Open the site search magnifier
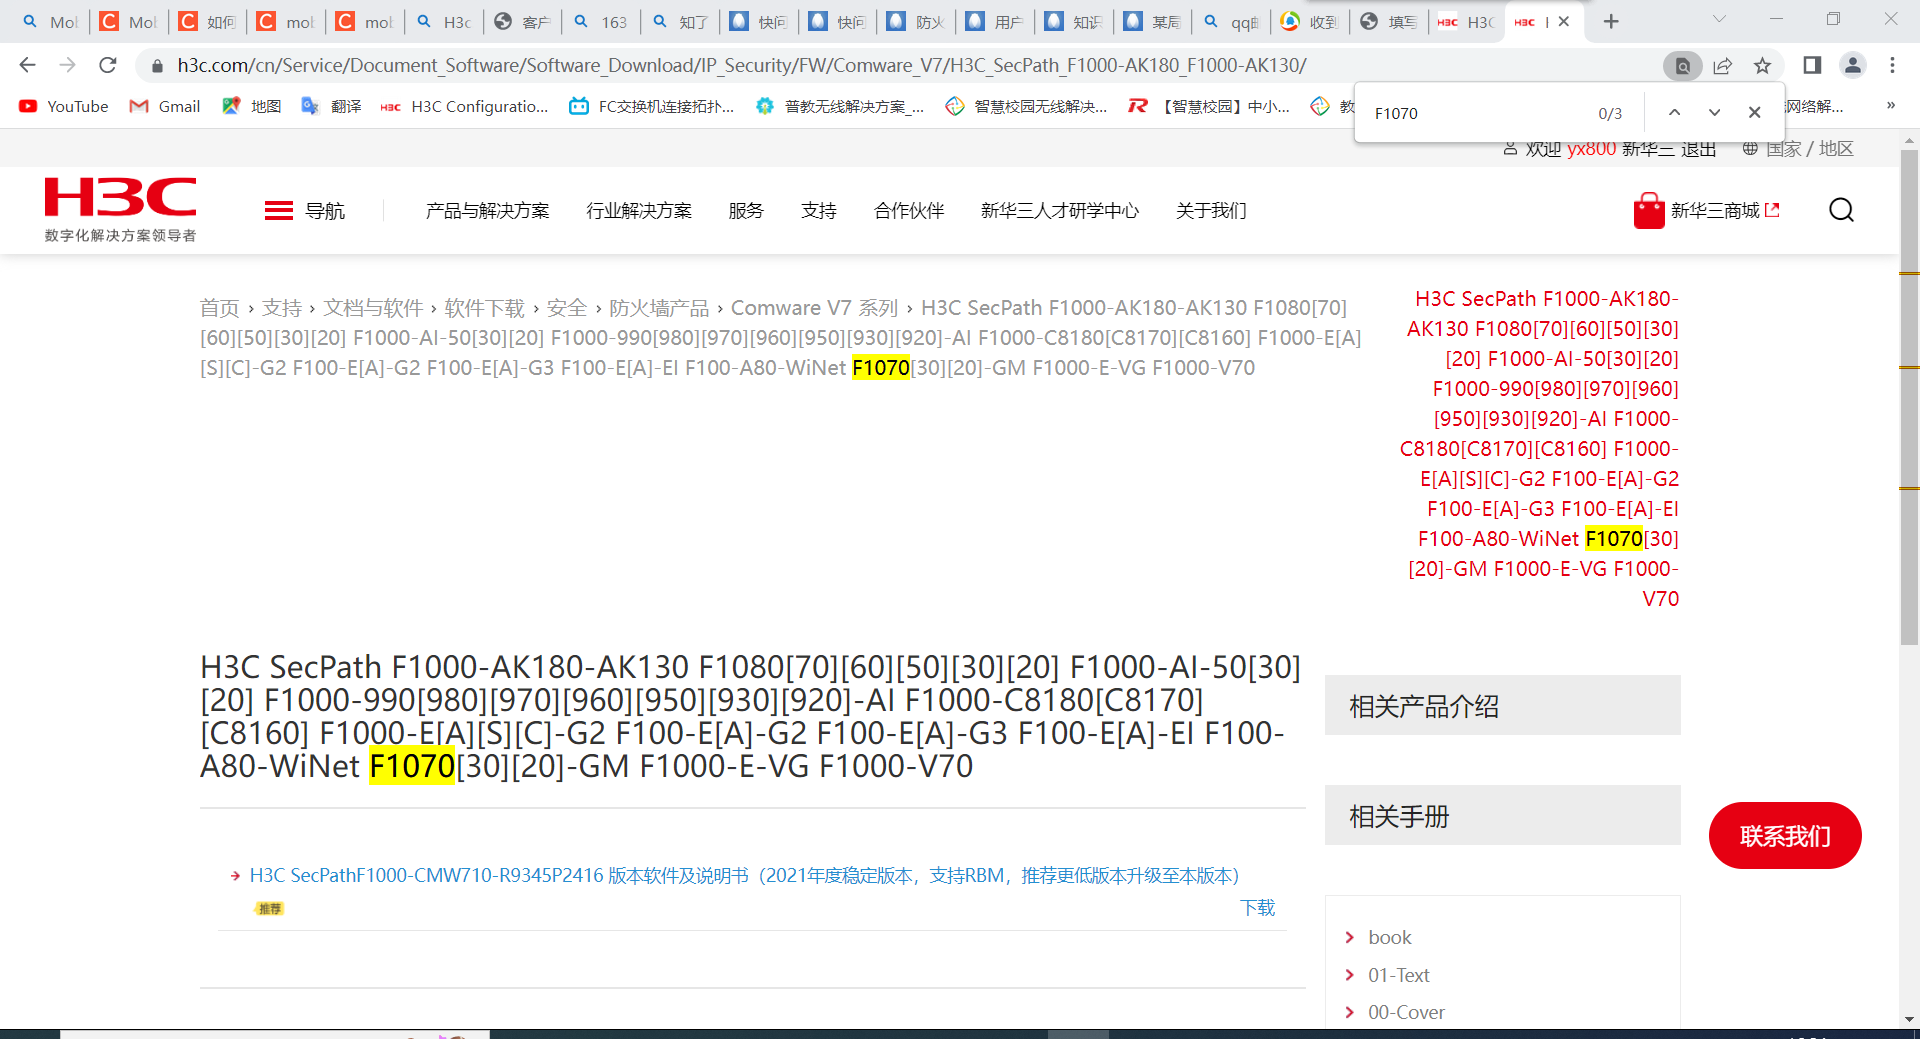The image size is (1920, 1039). (x=1841, y=210)
